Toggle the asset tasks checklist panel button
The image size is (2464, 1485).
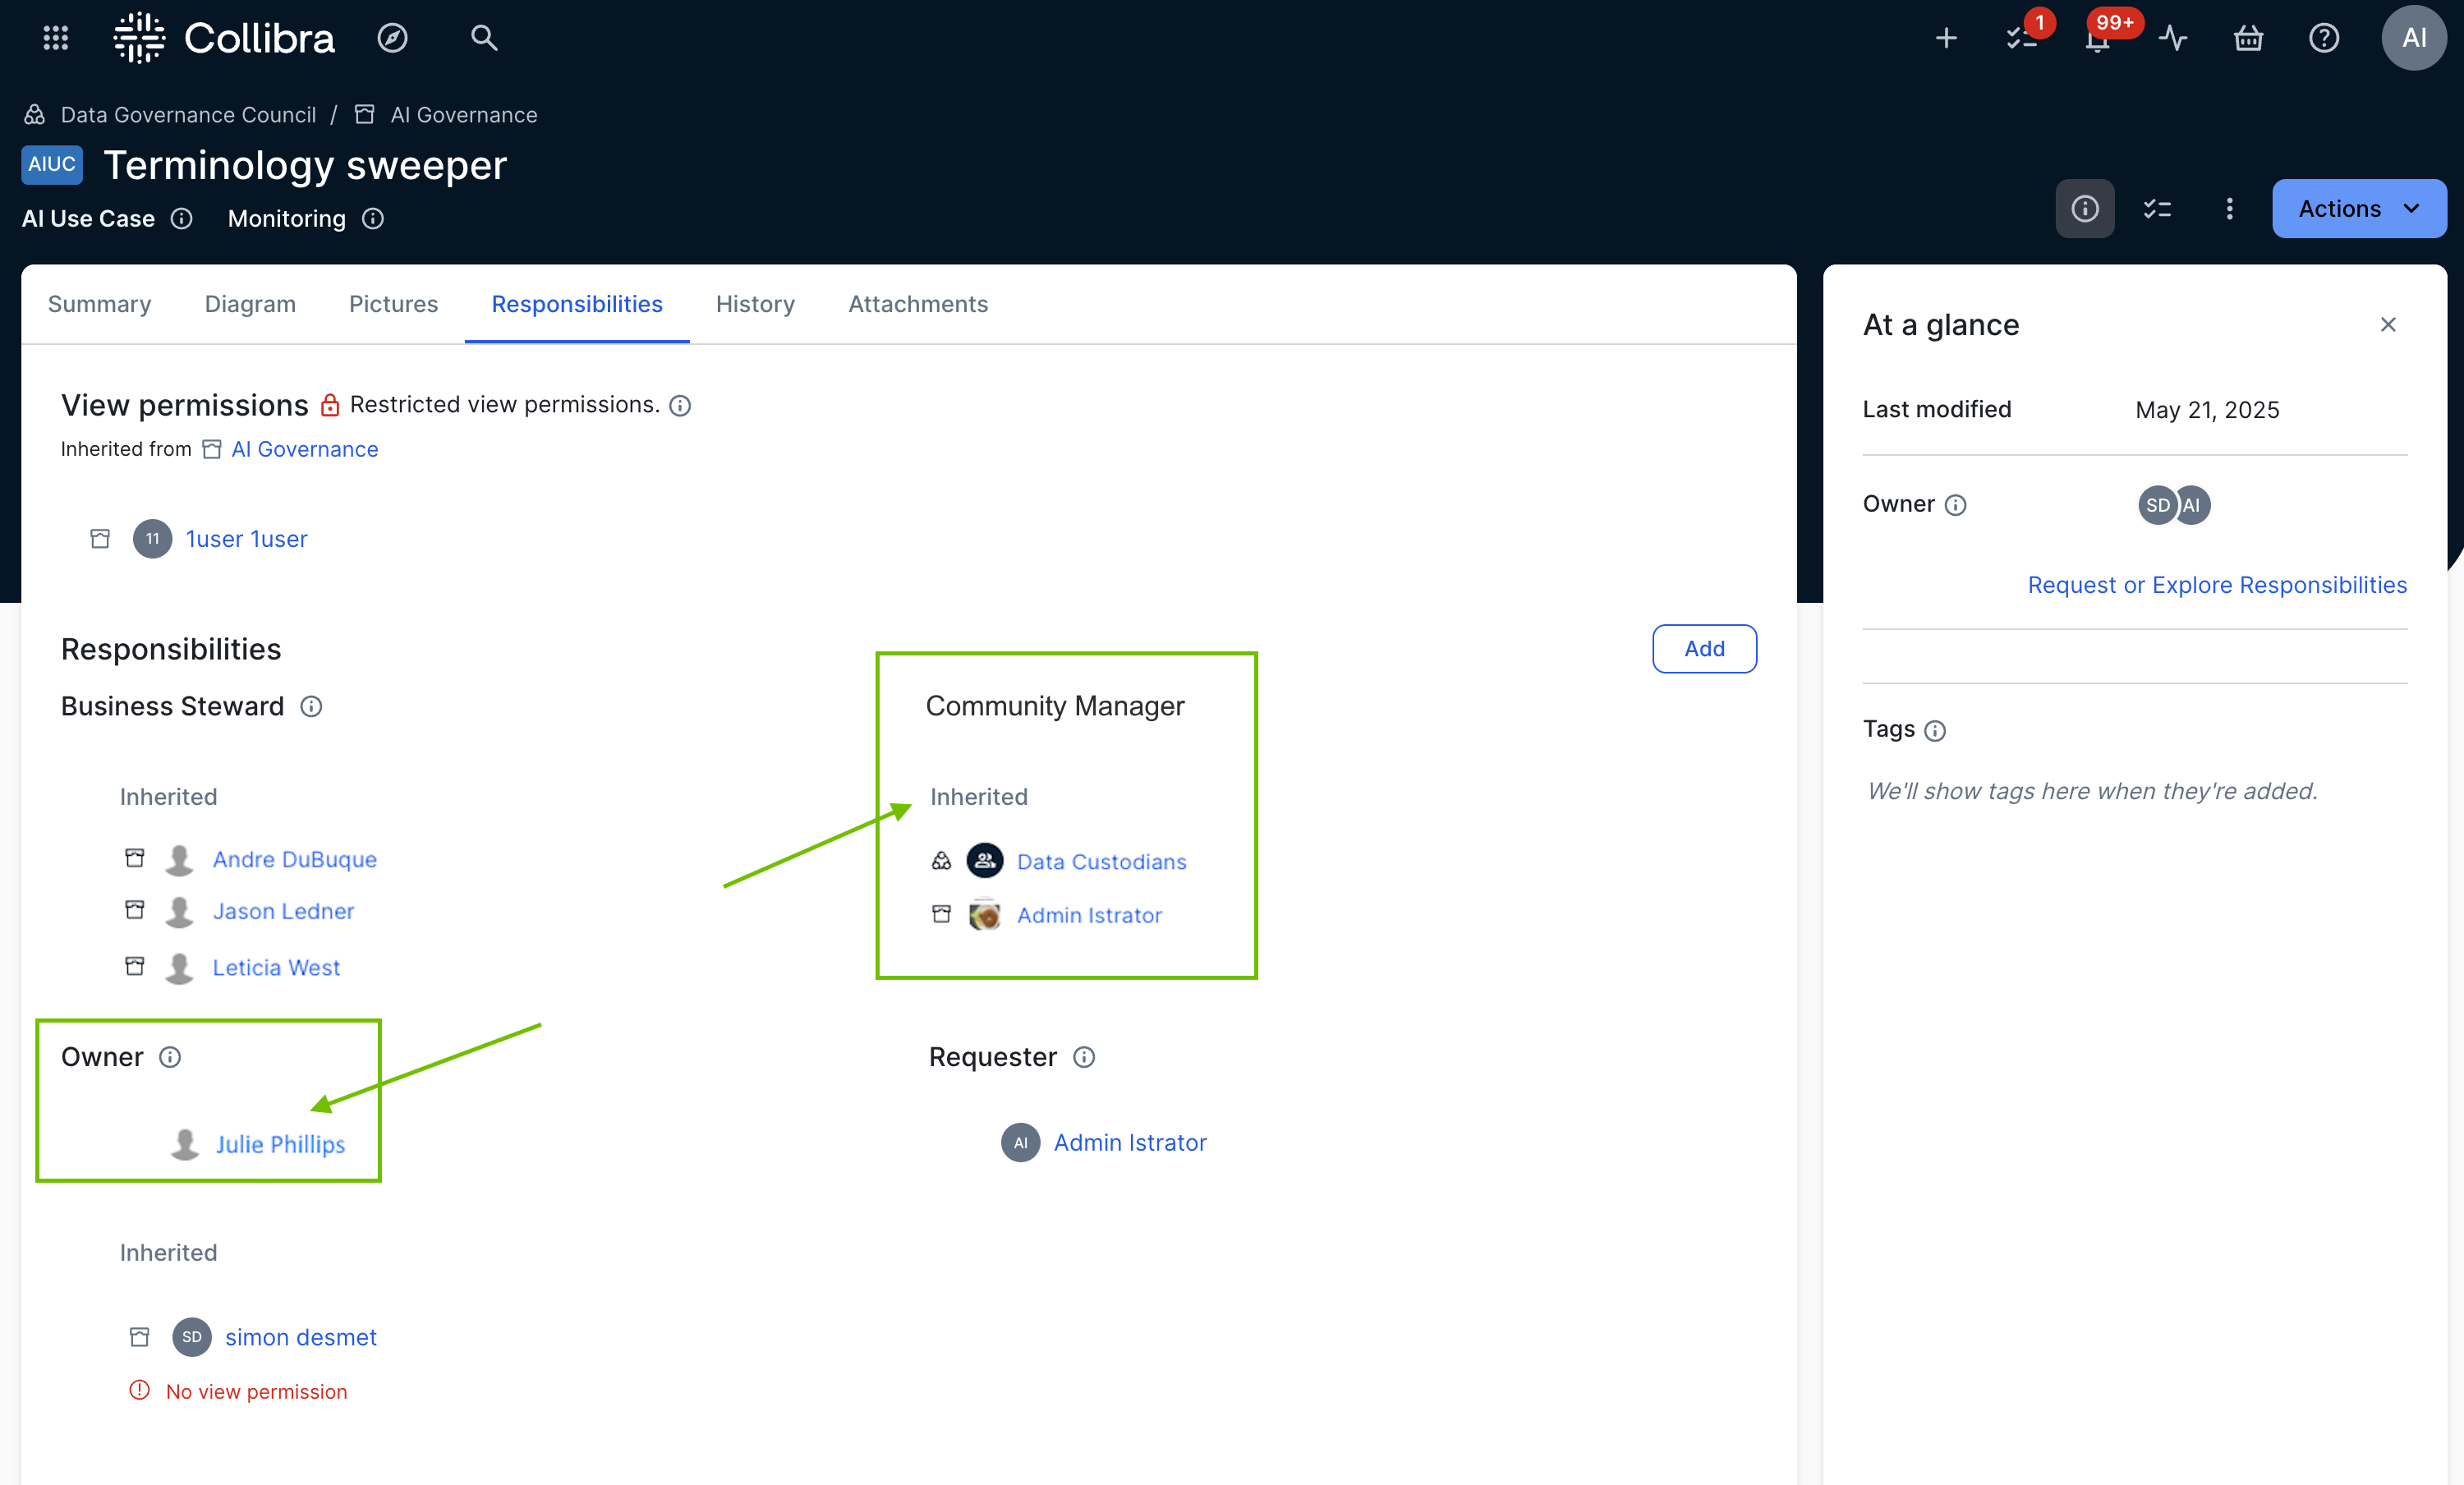[x=2157, y=208]
